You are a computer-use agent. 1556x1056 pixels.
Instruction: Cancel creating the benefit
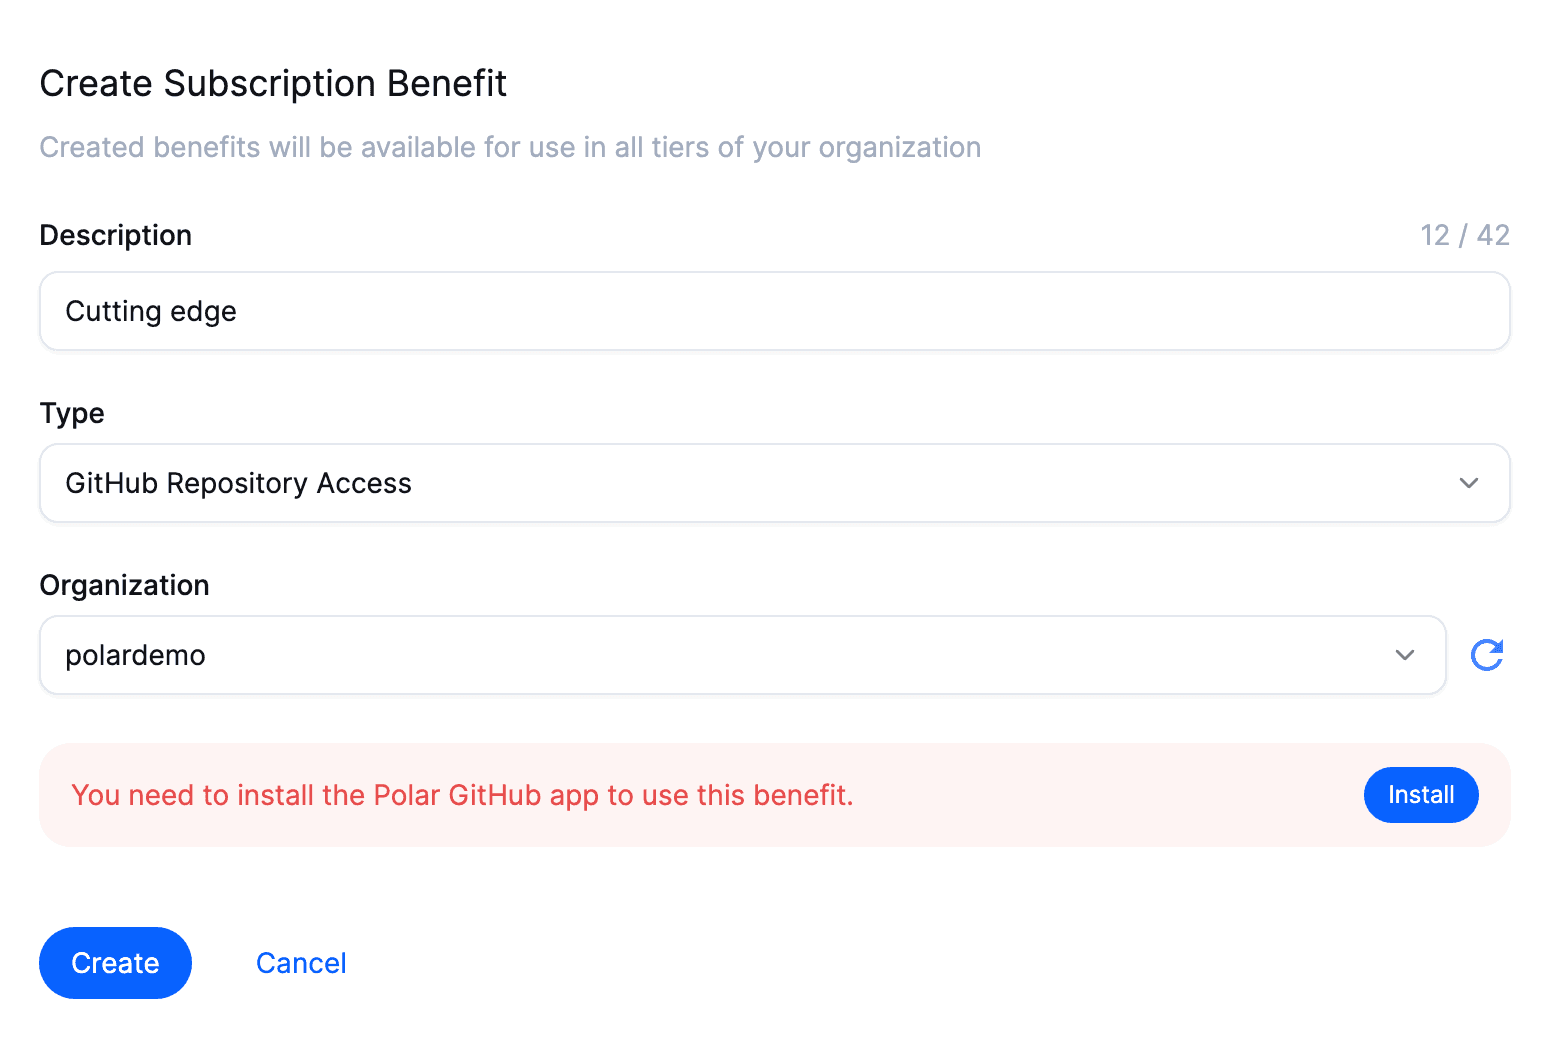point(301,962)
